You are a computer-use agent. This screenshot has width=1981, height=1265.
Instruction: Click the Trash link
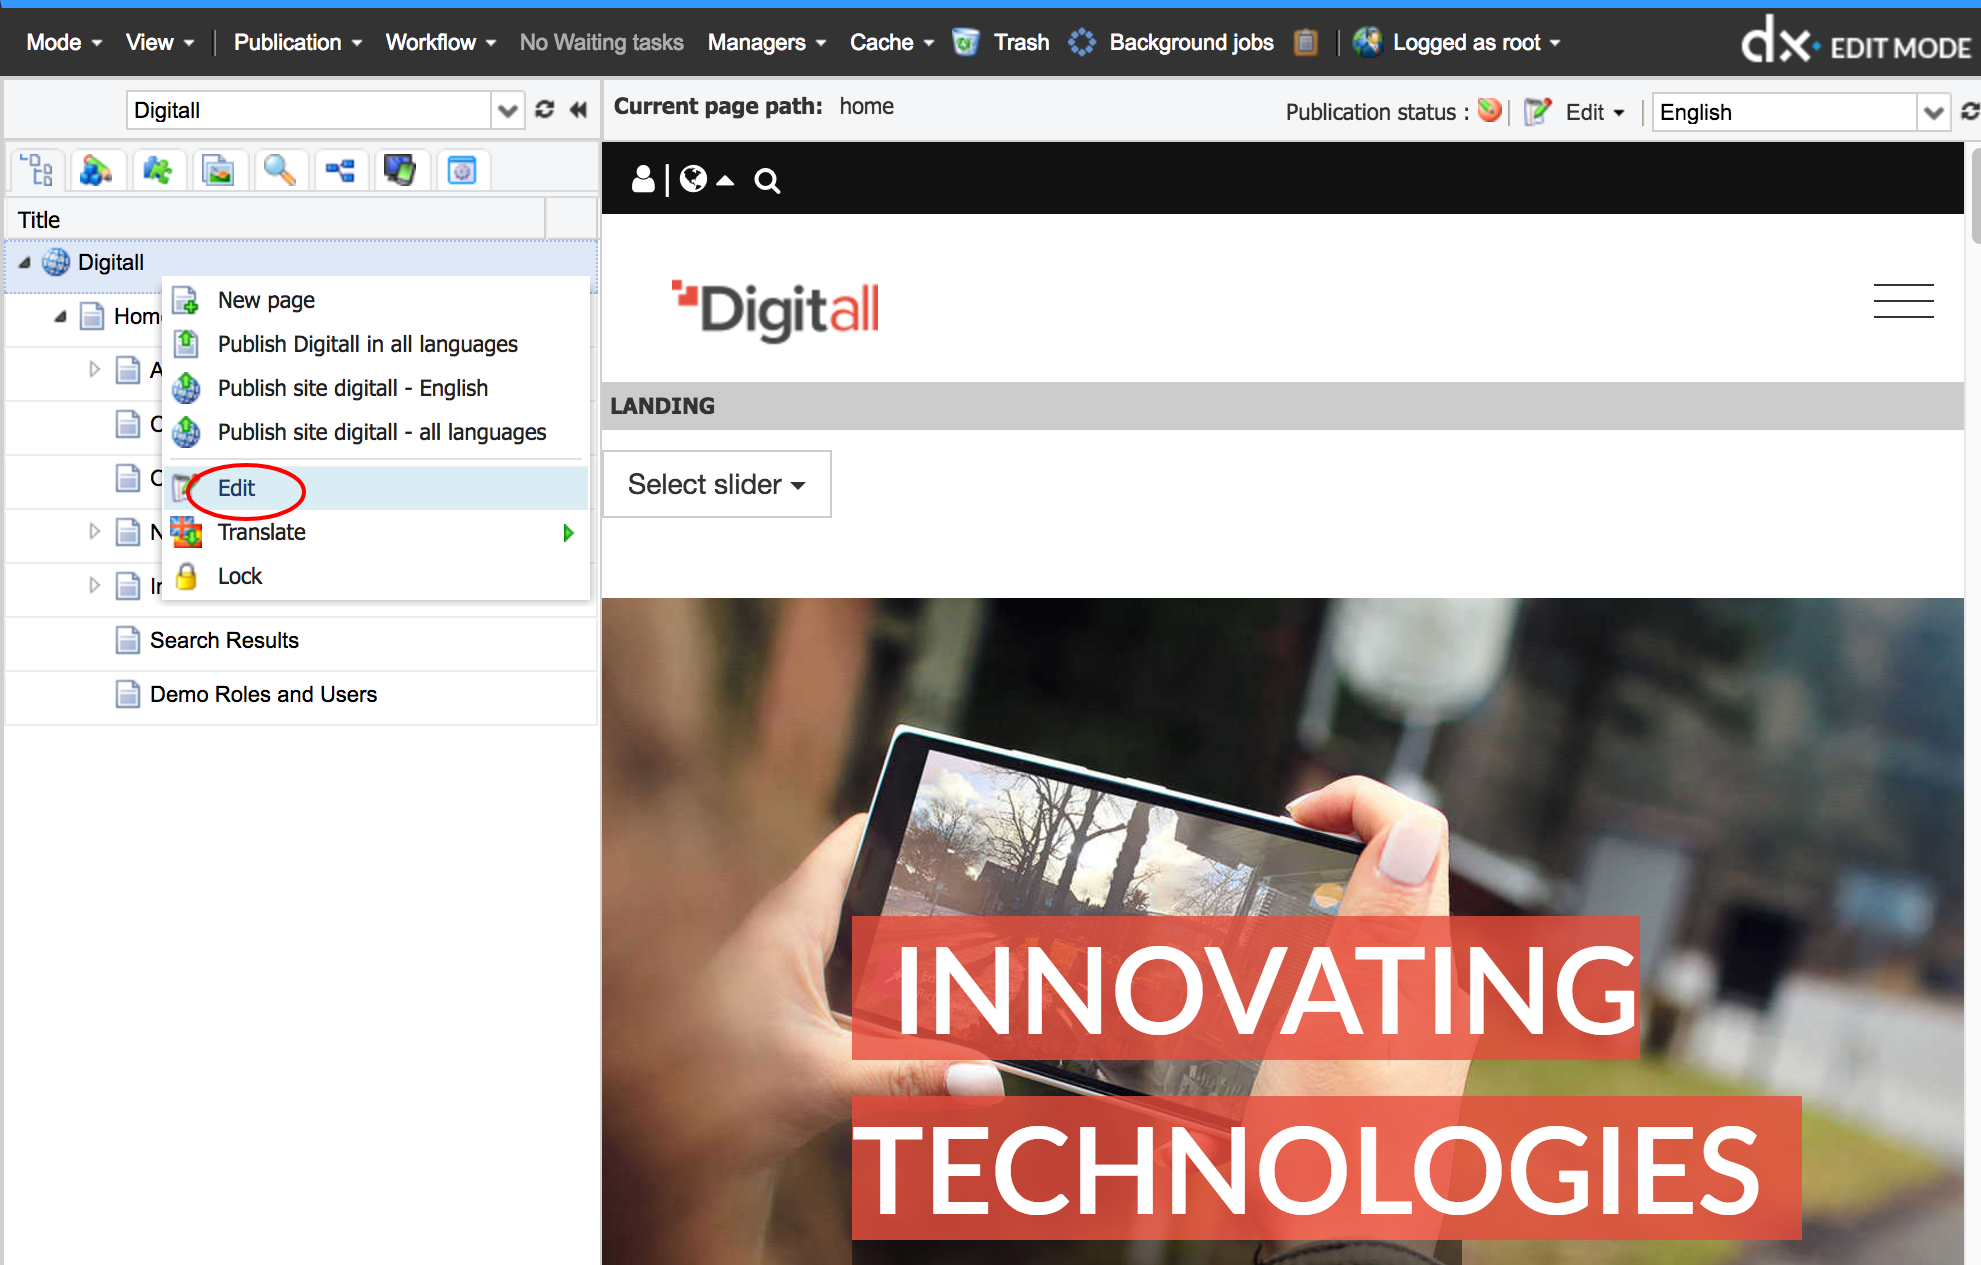1021,42
